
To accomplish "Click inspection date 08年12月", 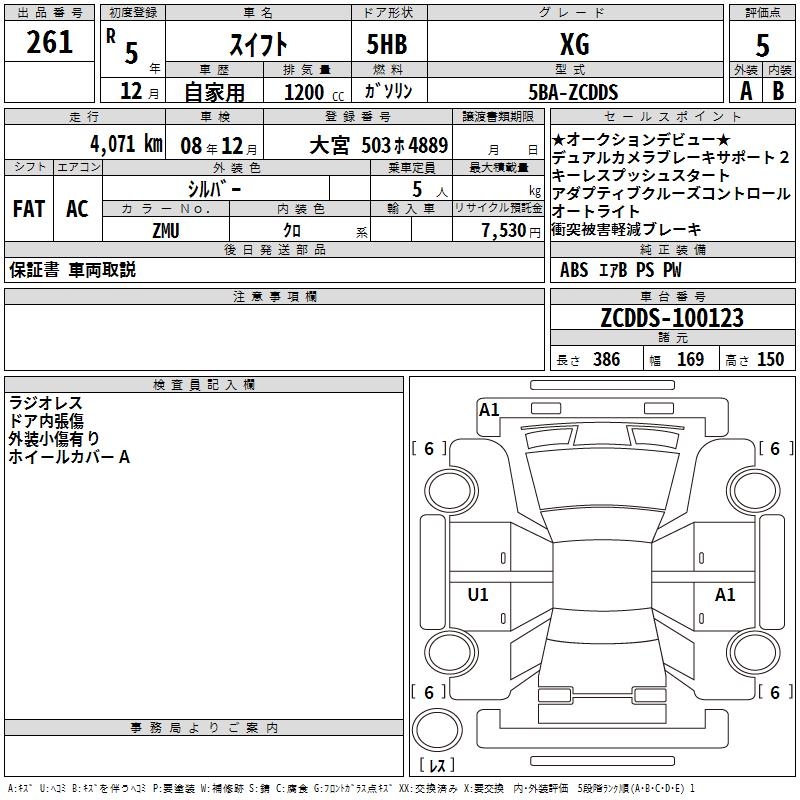I will point(219,146).
